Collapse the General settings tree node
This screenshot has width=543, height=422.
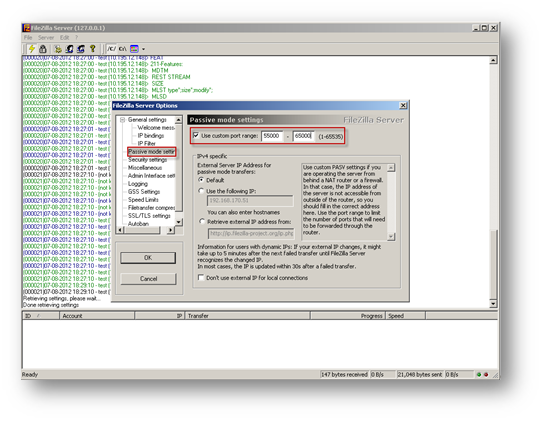(x=122, y=120)
